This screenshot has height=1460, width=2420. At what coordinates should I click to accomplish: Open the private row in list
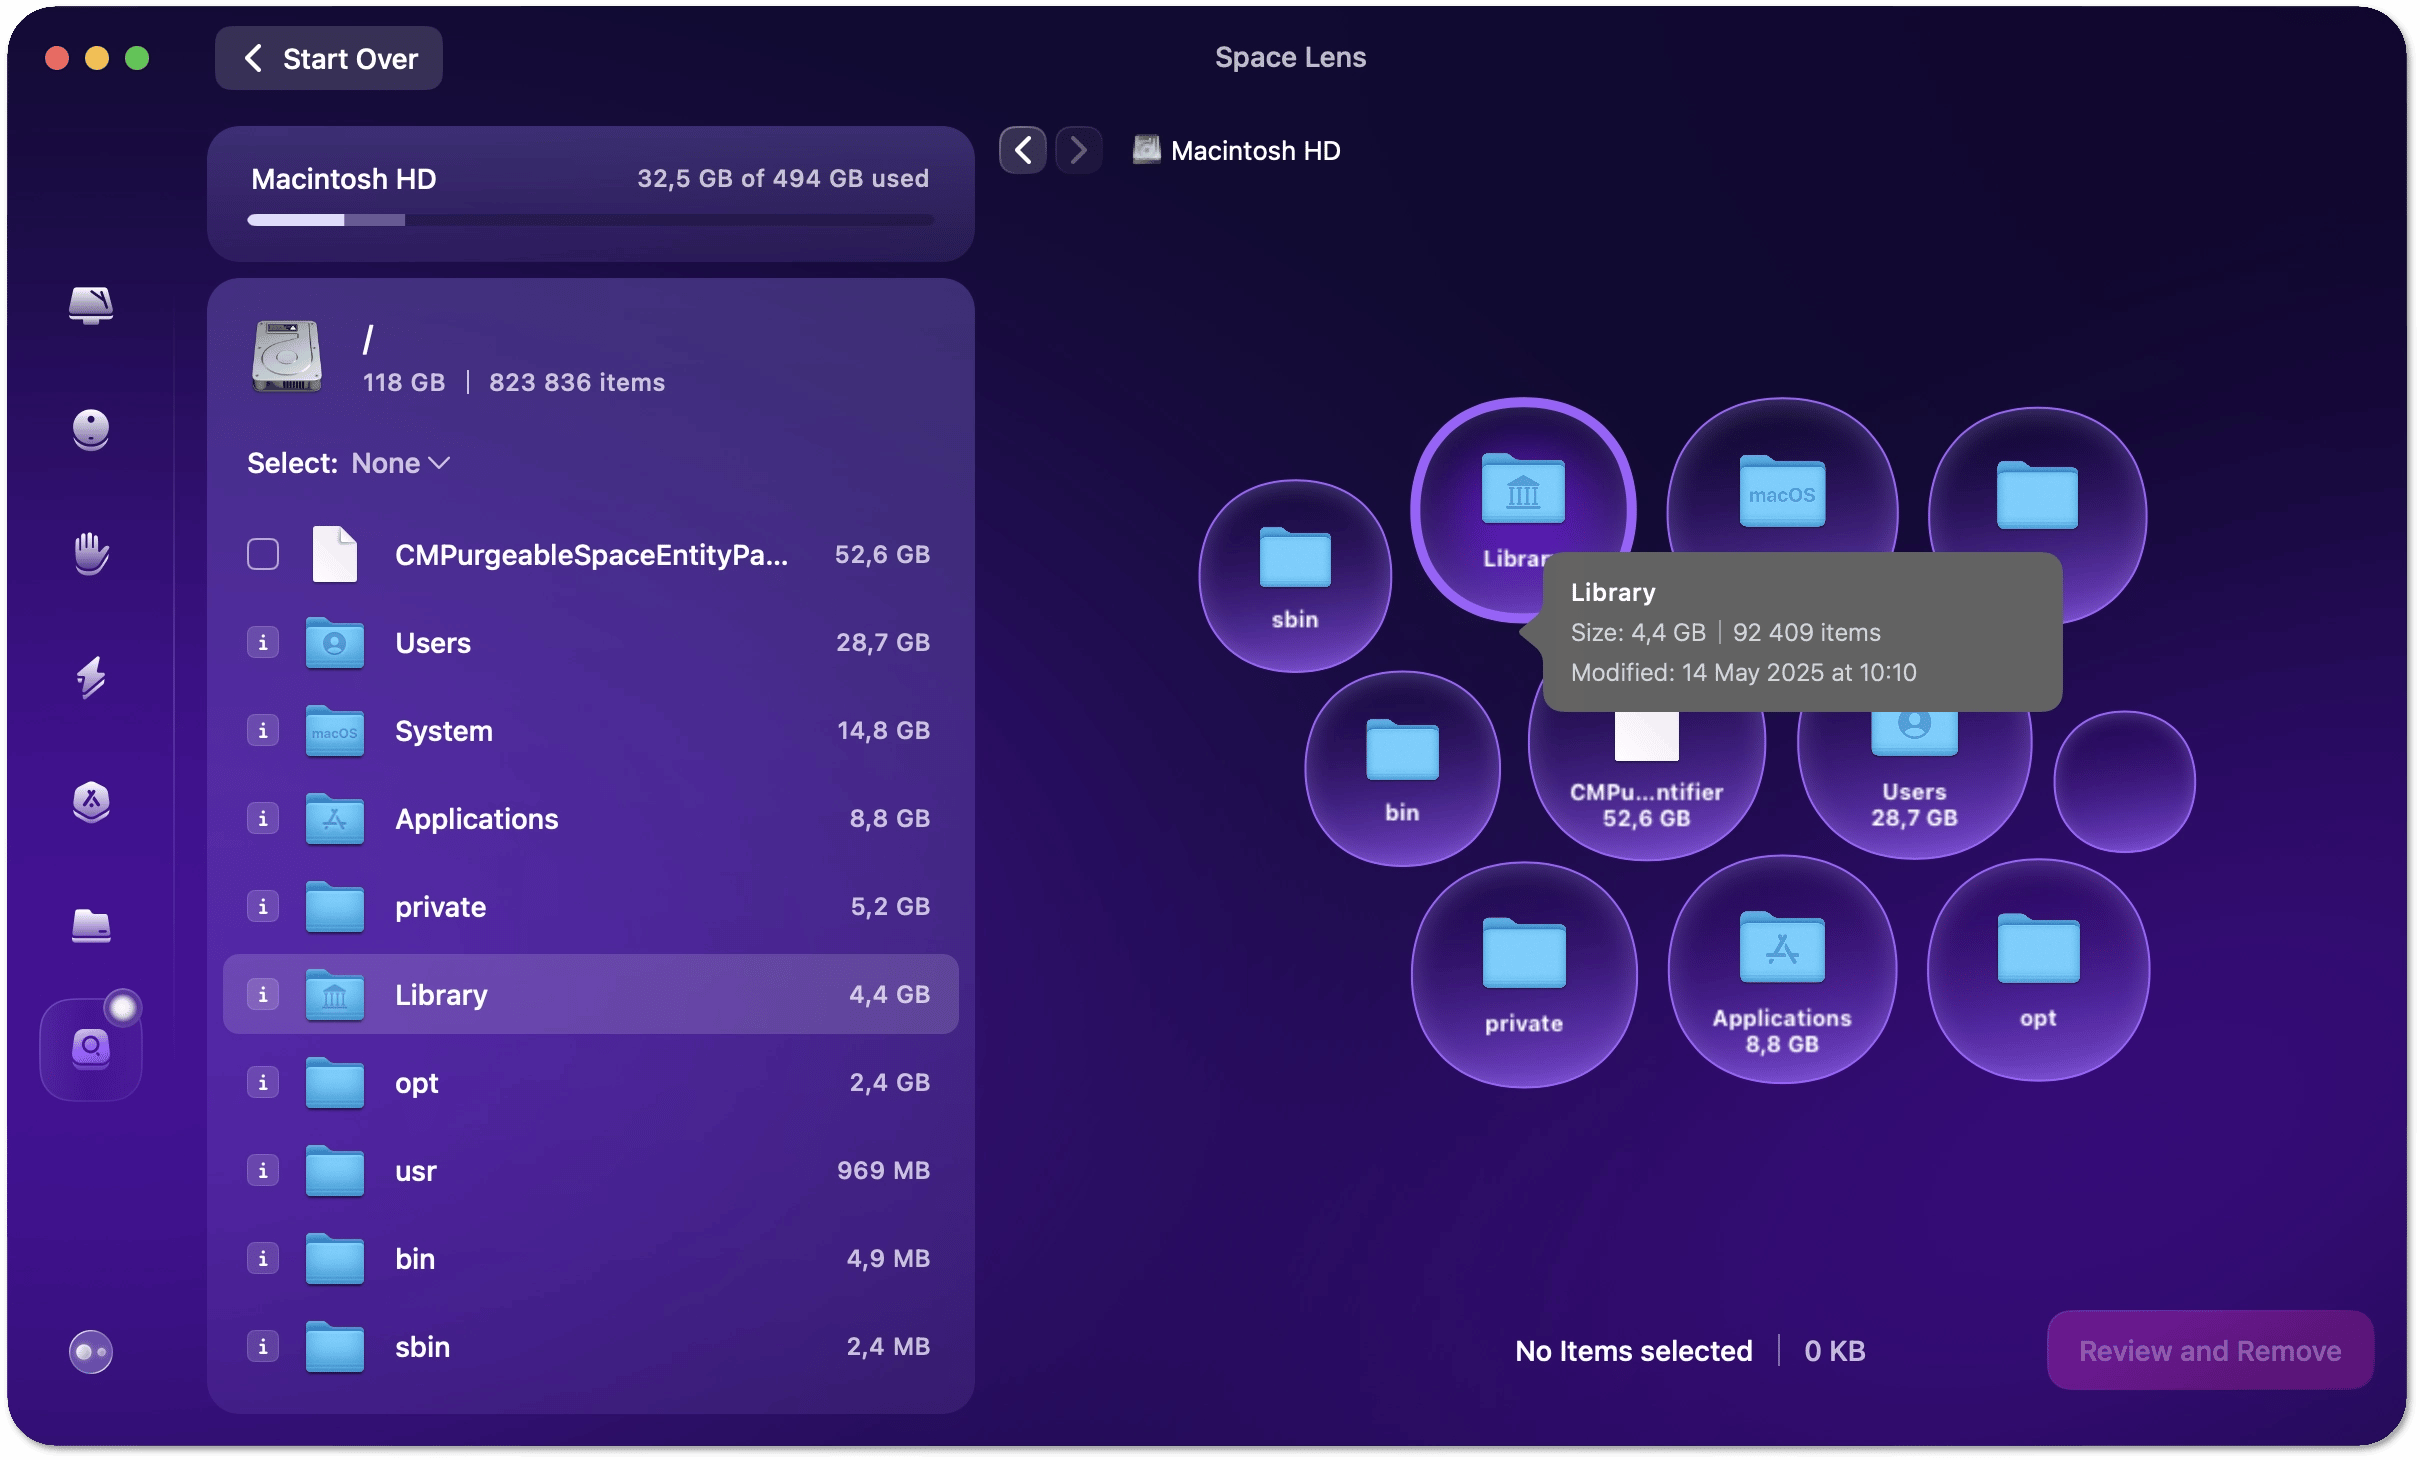point(590,907)
